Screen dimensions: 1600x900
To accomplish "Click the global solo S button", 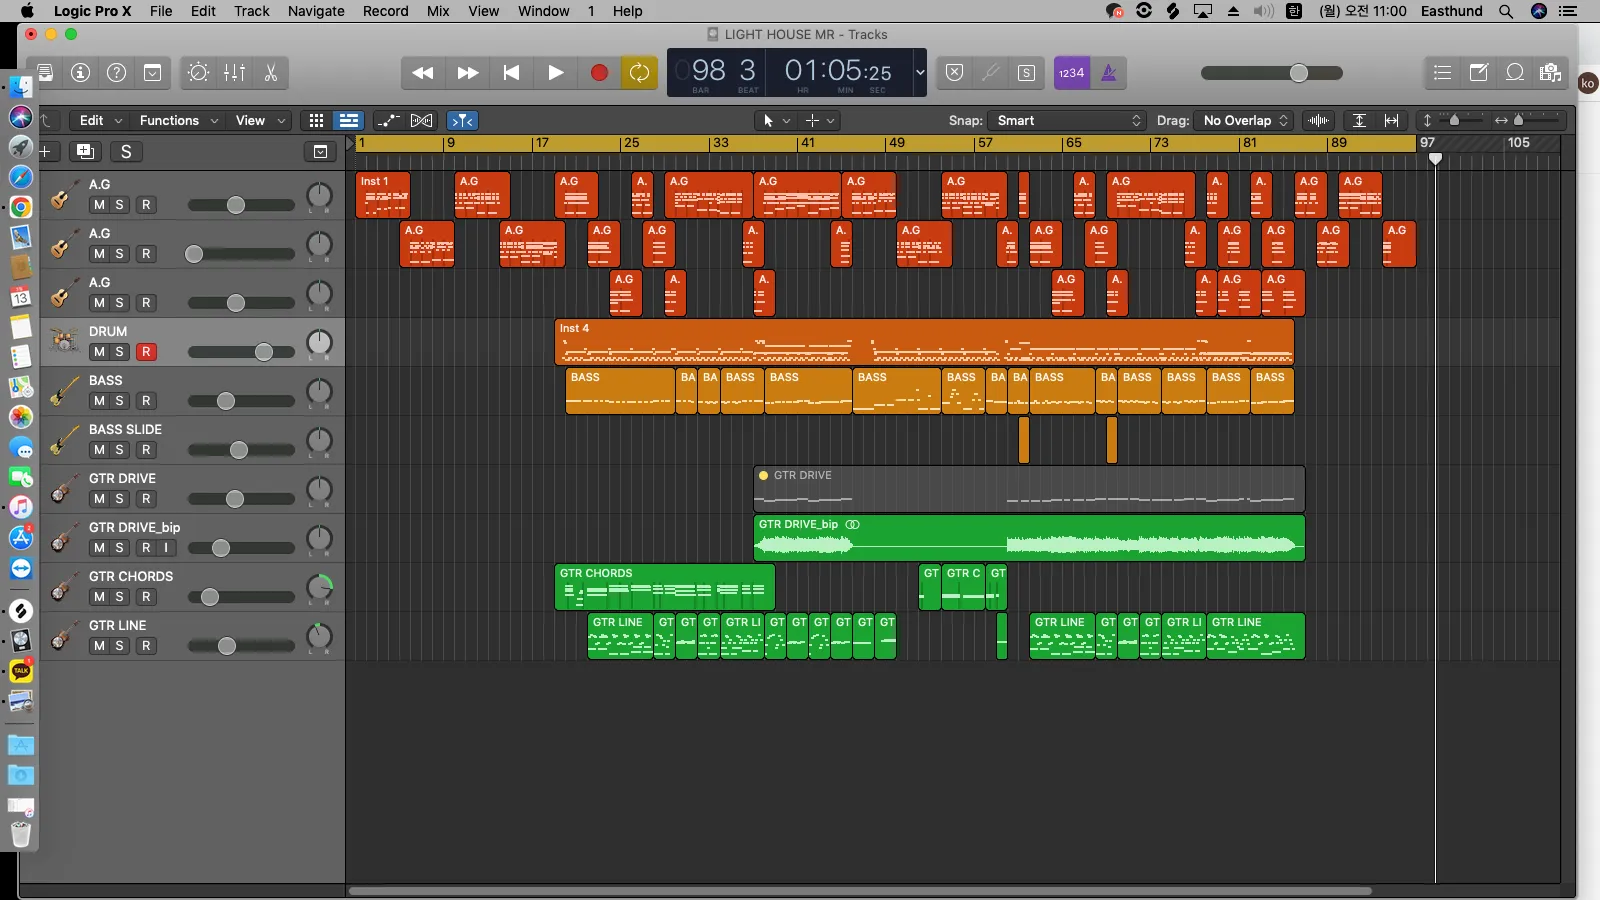I will point(126,152).
